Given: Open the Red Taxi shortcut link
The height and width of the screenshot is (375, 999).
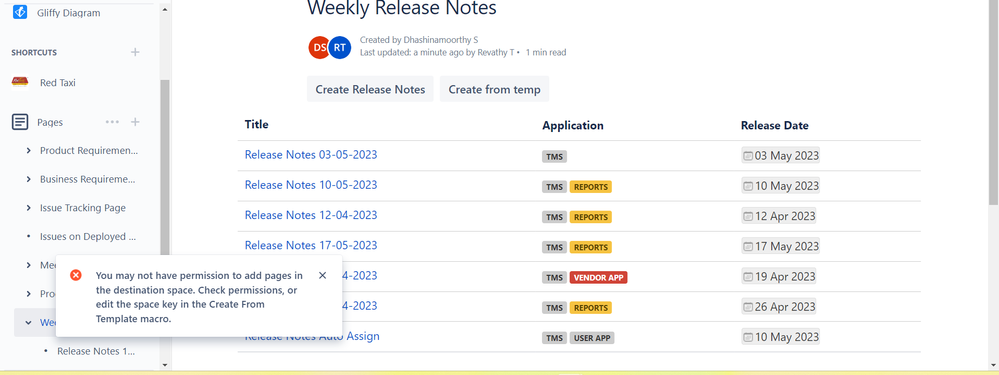Looking at the screenshot, I should point(58,82).
